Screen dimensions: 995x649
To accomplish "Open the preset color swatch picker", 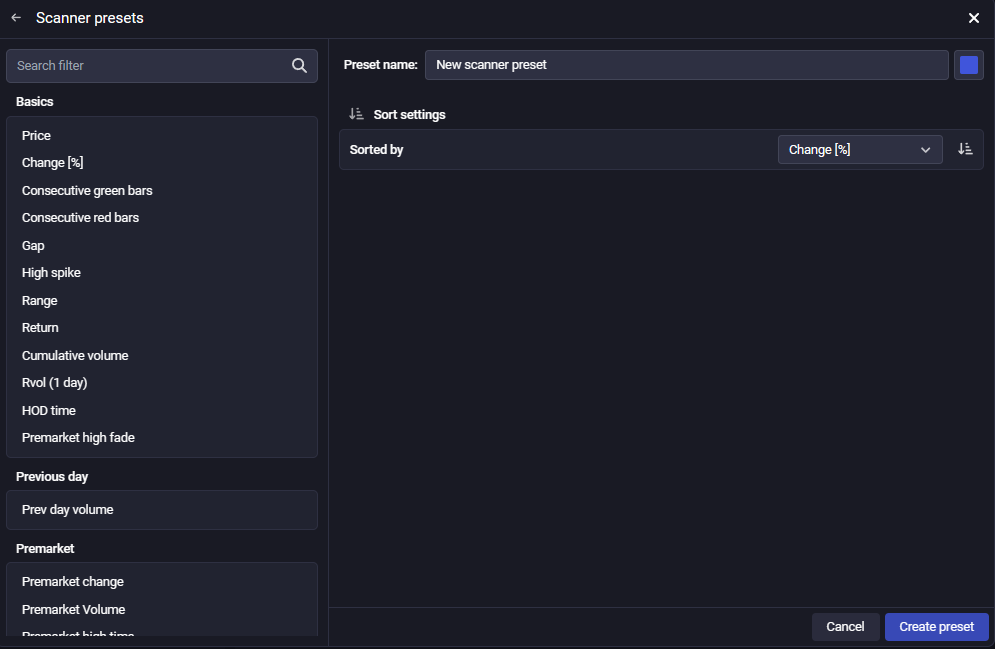I will pyautogui.click(x=968, y=65).
